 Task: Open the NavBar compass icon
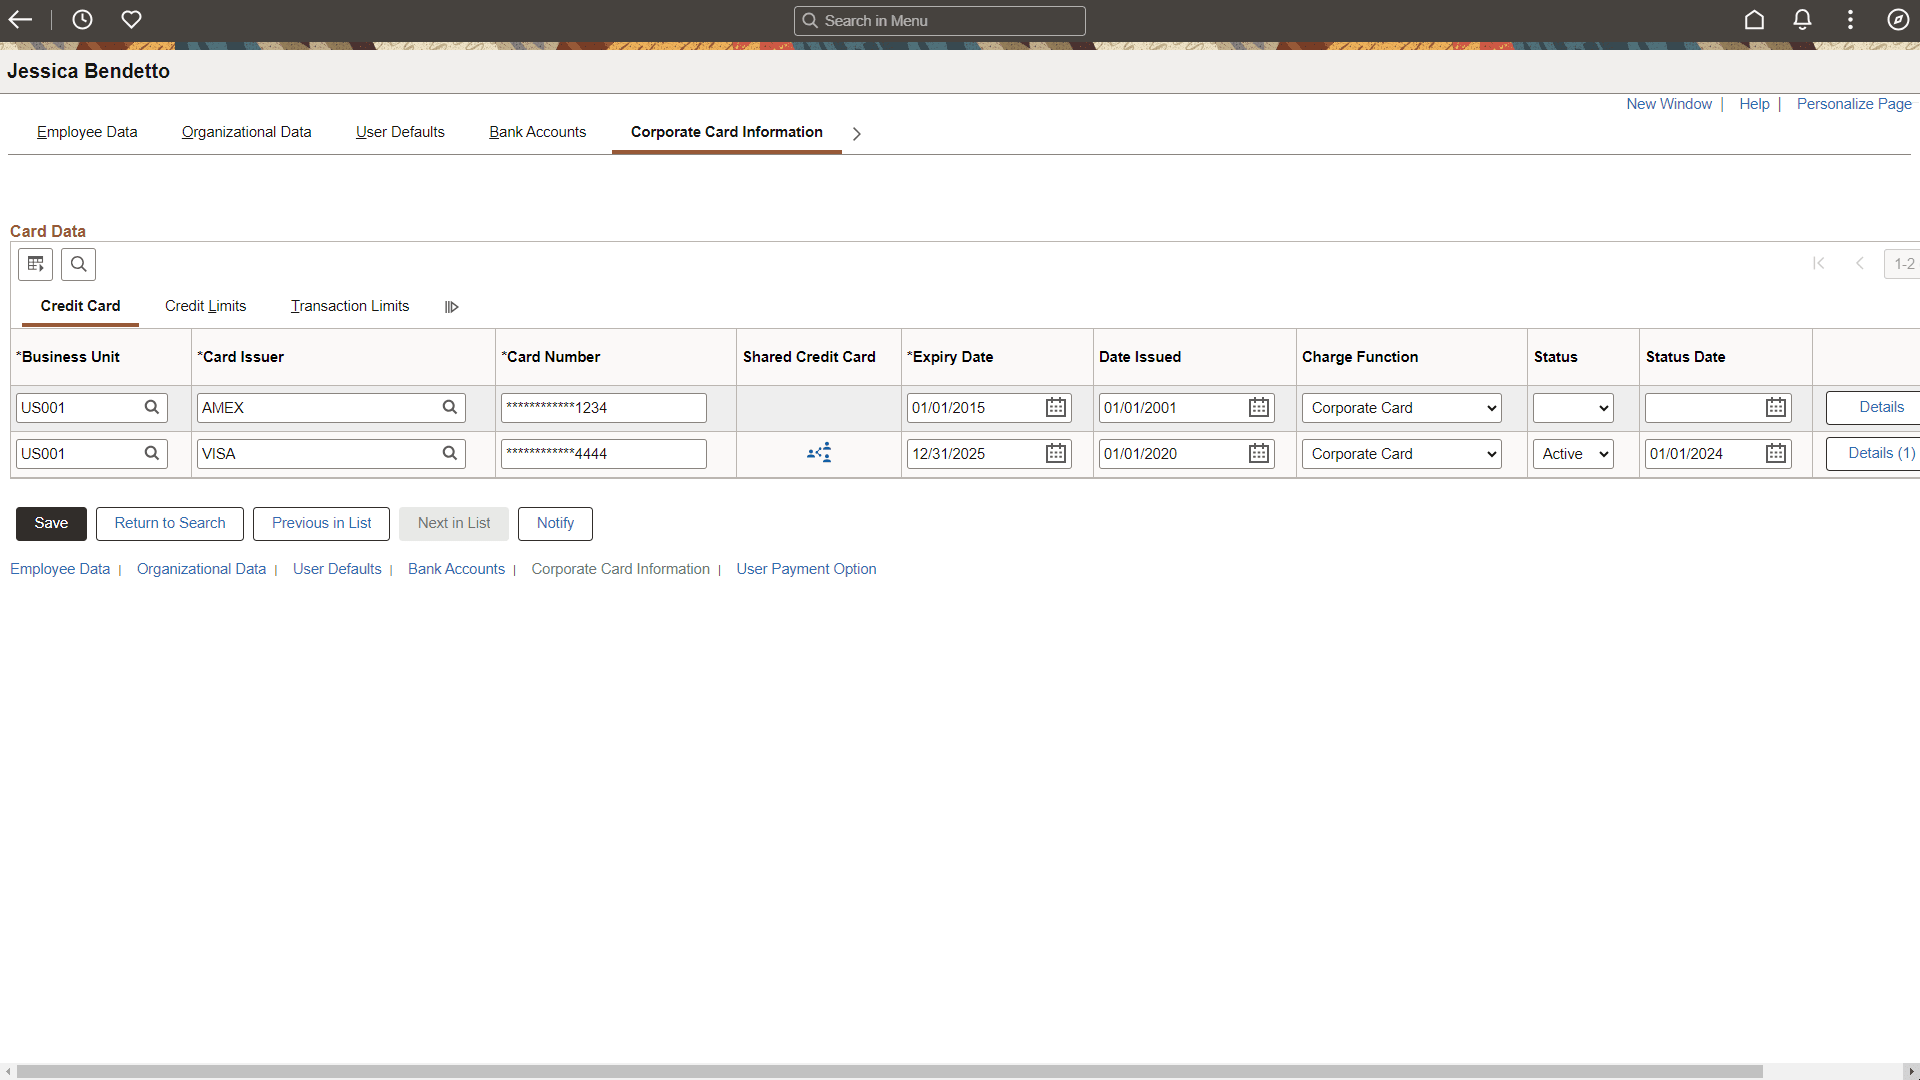coord(1898,20)
